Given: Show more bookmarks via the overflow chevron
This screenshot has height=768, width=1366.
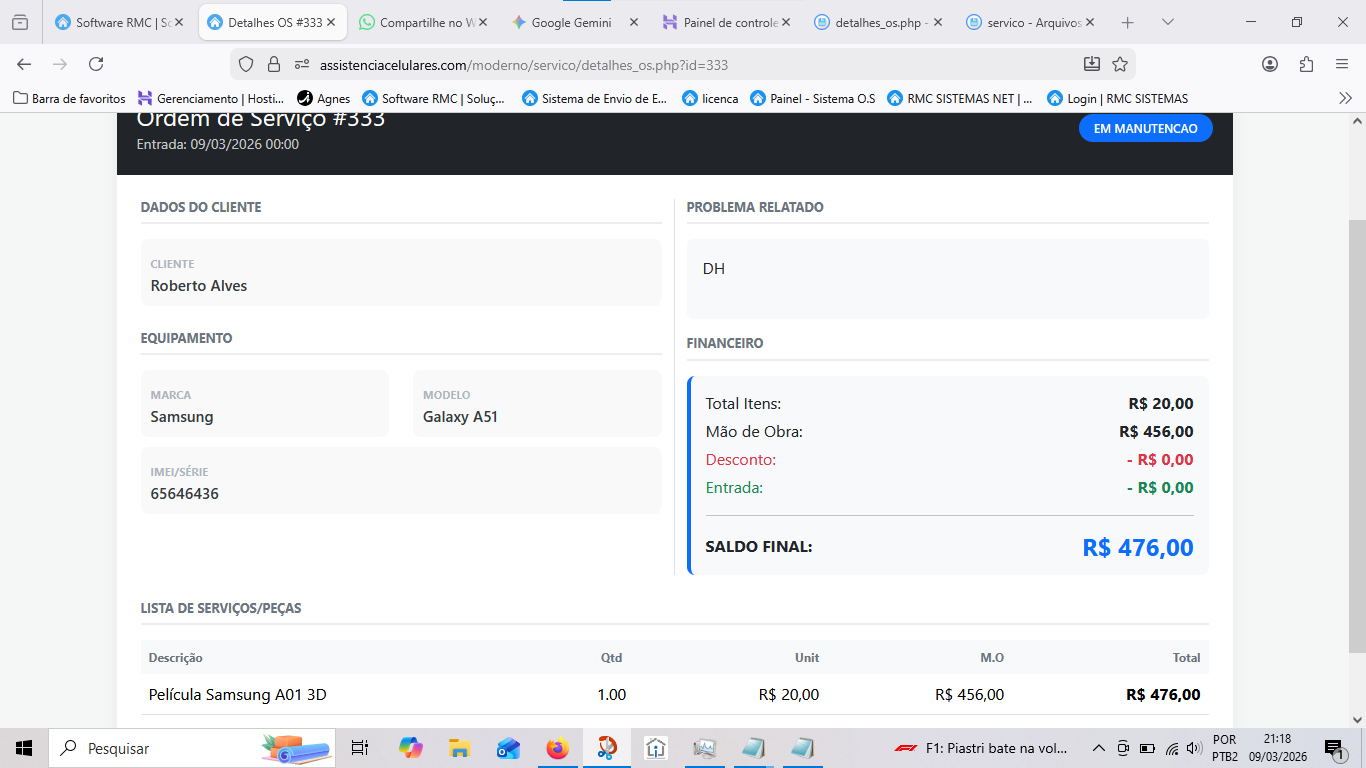Looking at the screenshot, I should [x=1345, y=98].
